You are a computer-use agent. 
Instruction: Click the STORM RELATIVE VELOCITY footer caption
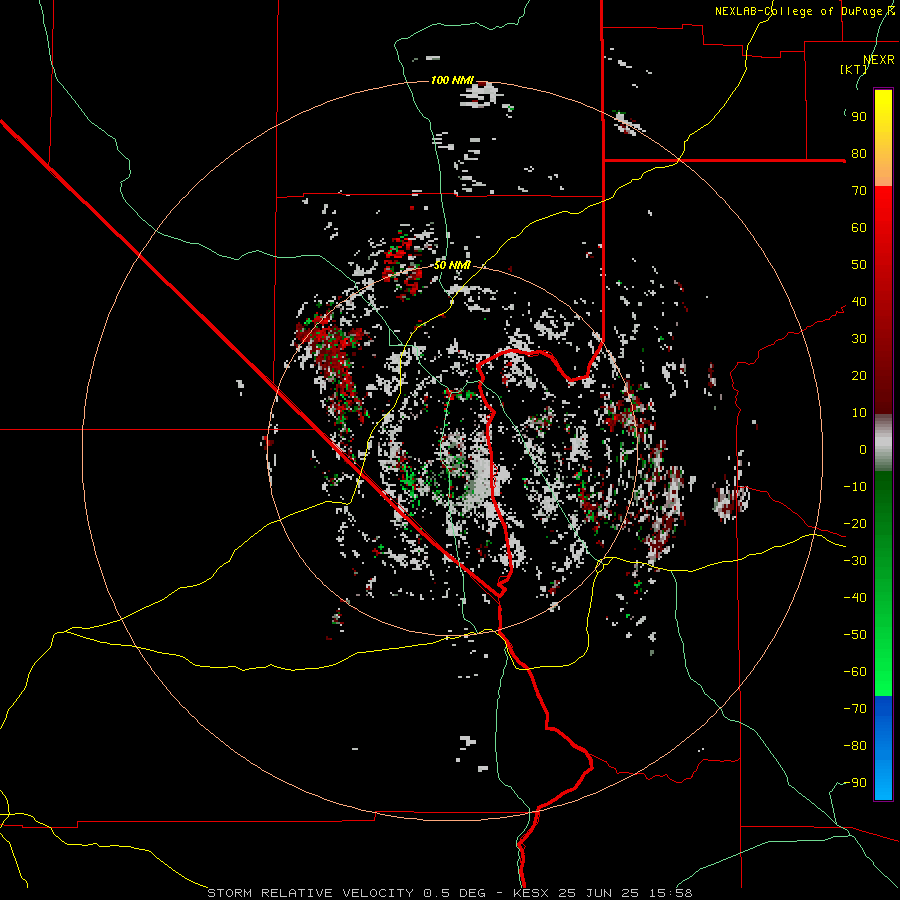(x=449, y=893)
